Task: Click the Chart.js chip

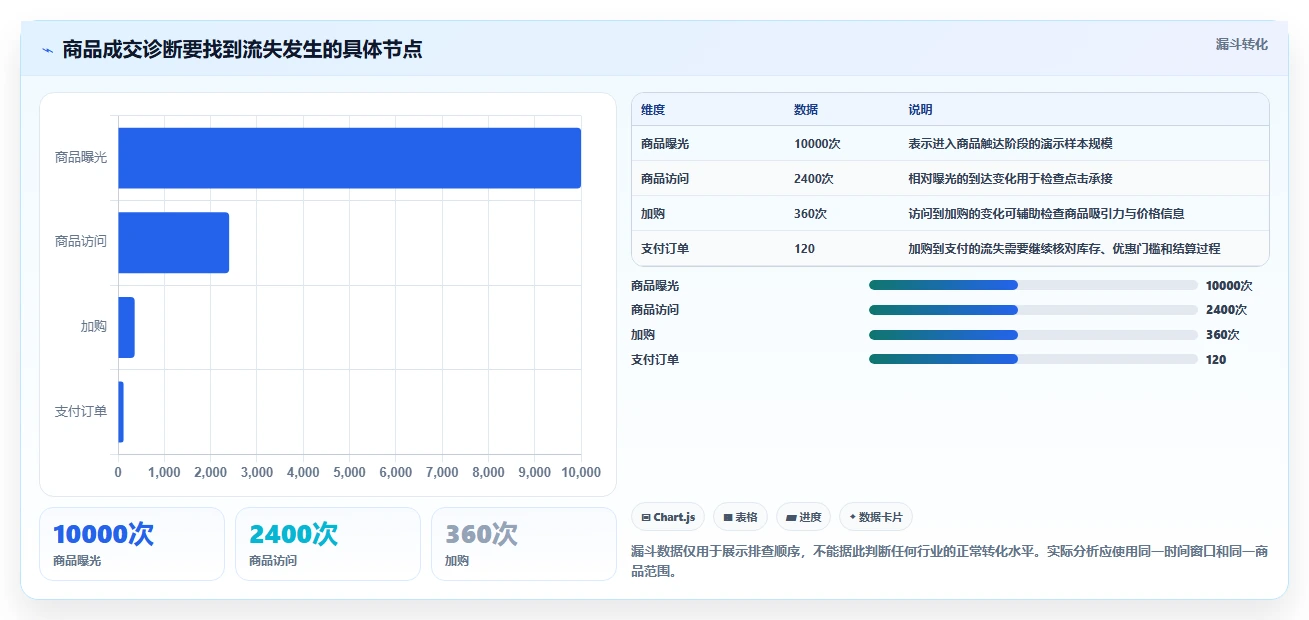Action: point(668,517)
